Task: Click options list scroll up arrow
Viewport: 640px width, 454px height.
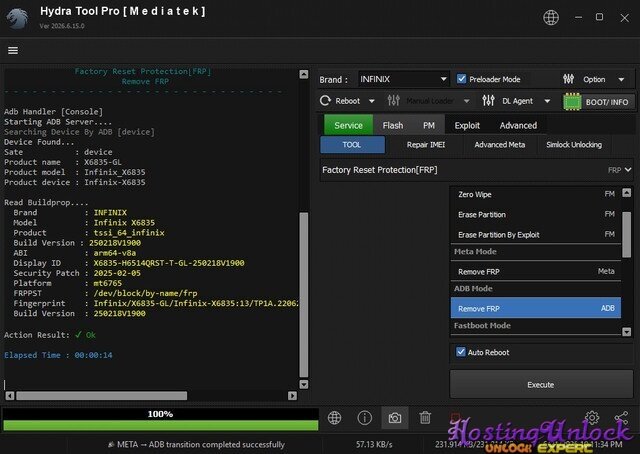Action: pos(627,192)
